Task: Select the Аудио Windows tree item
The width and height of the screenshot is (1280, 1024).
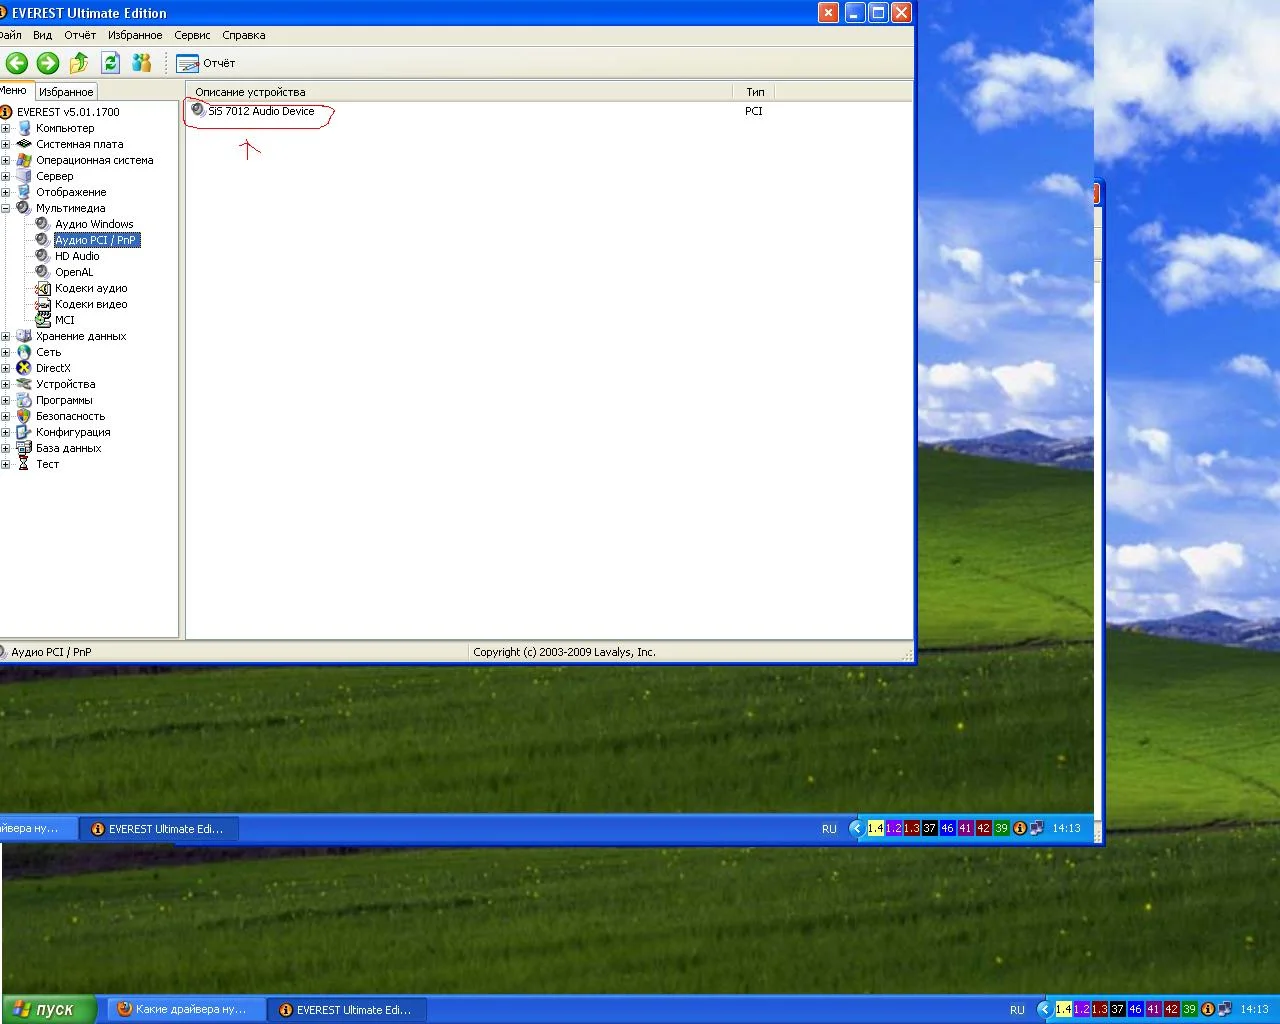Action: [x=94, y=224]
